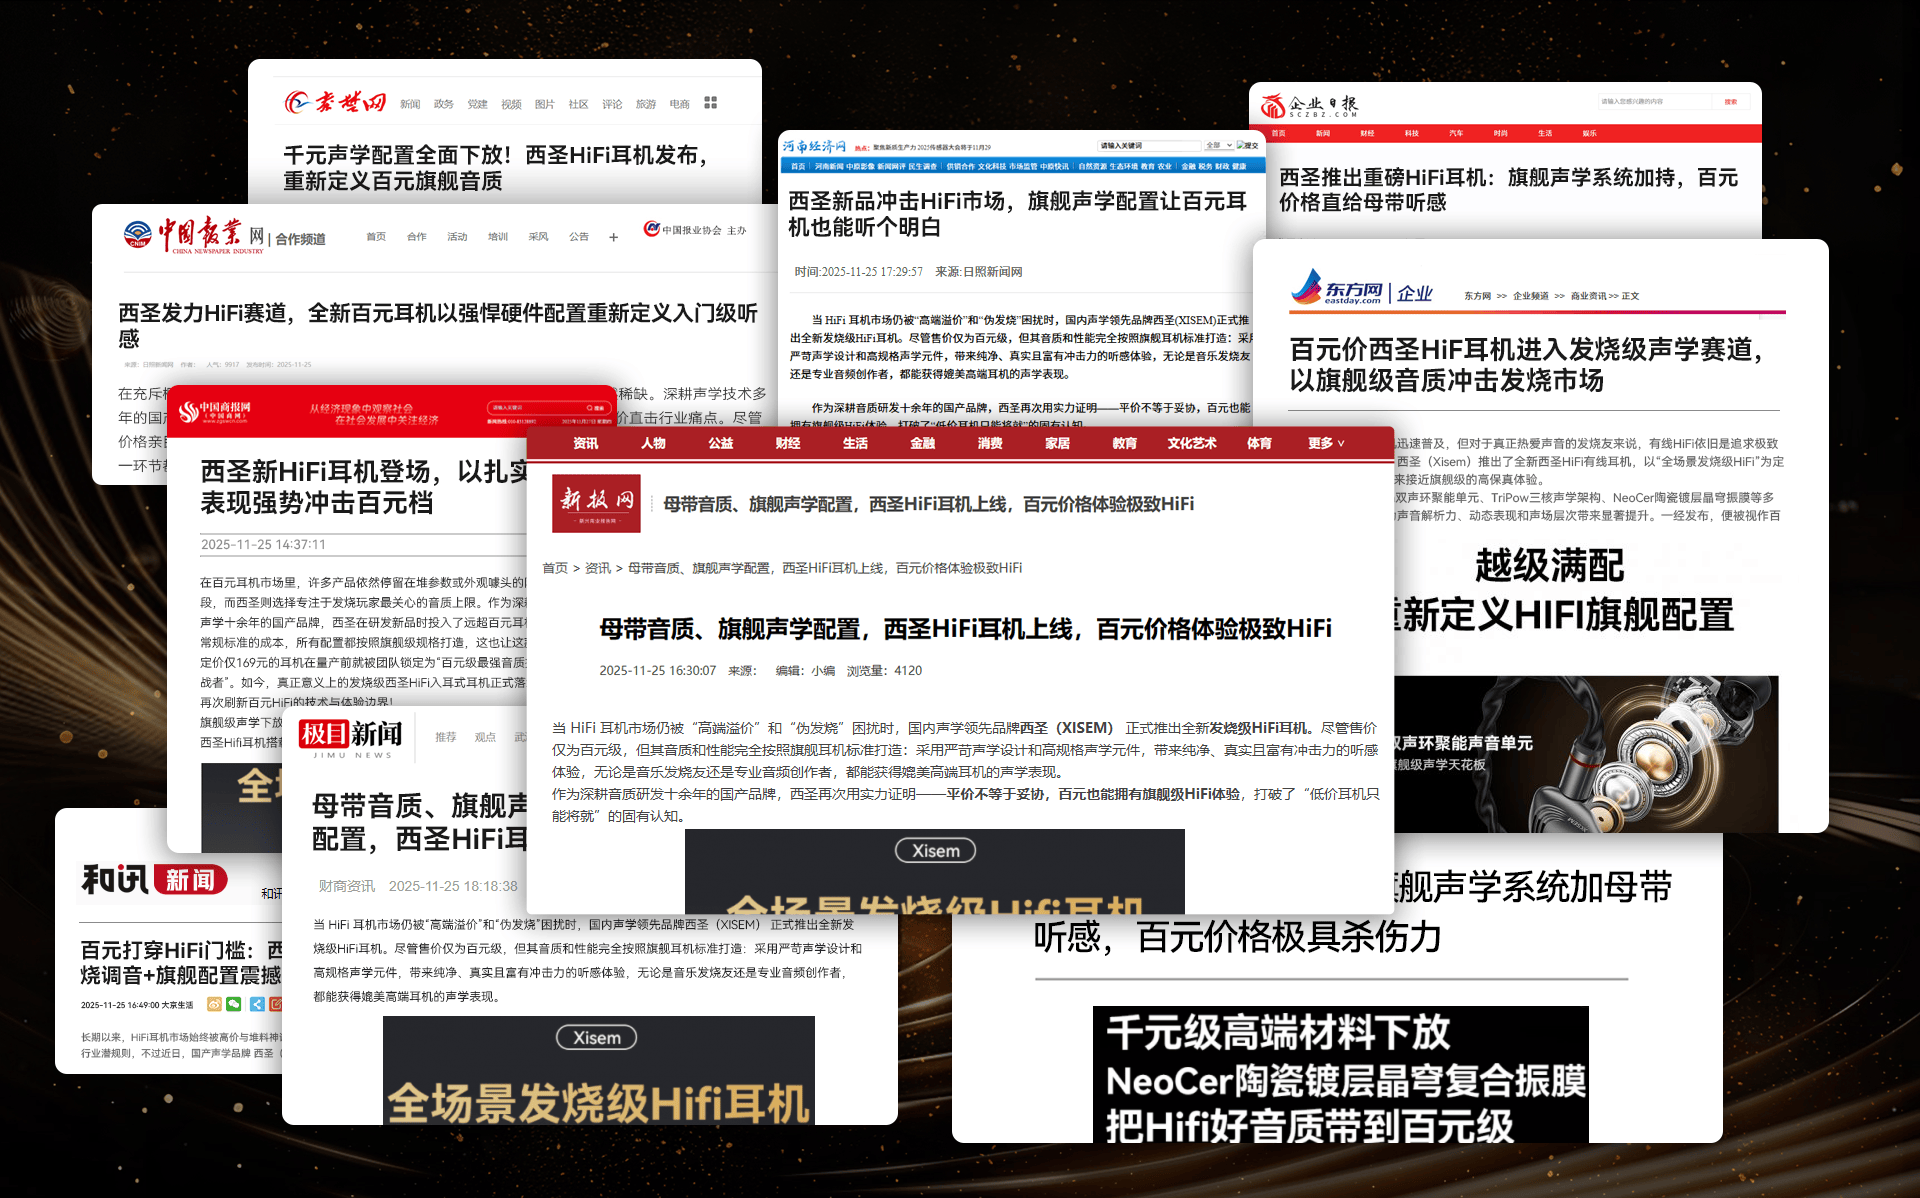Click the 新报网 logo
The height and width of the screenshot is (1198, 1920).
click(x=595, y=503)
